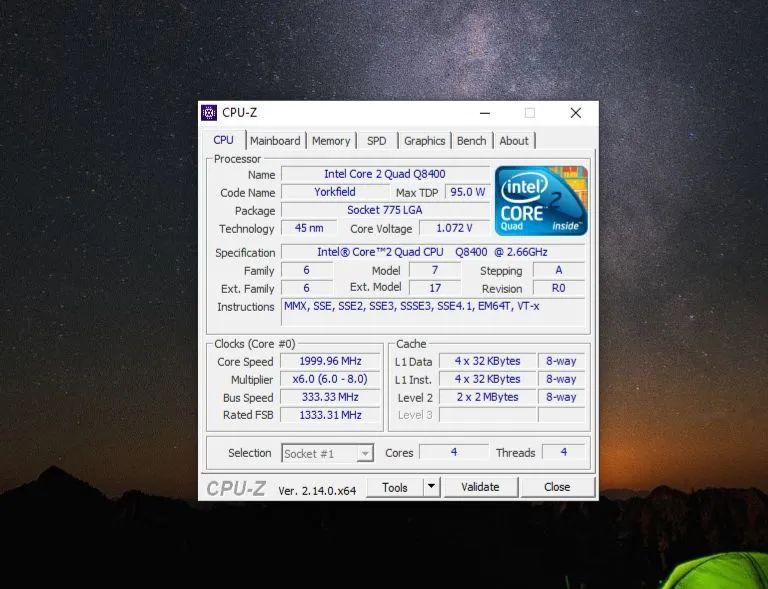Image resolution: width=768 pixels, height=589 pixels.
Task: Click the Revision value R0
Action: click(558, 288)
